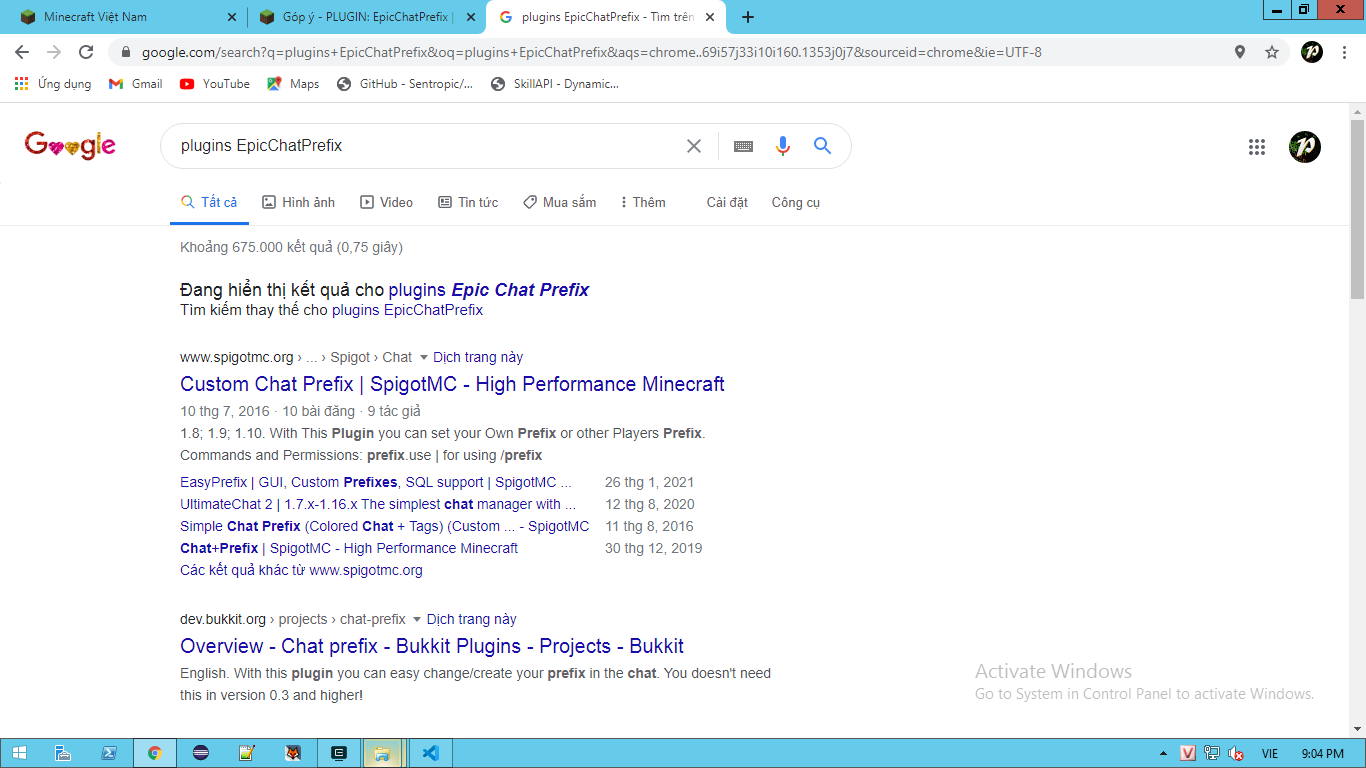The image size is (1366, 768).
Task: Open File Explorer from the taskbar
Action: [x=382, y=754]
